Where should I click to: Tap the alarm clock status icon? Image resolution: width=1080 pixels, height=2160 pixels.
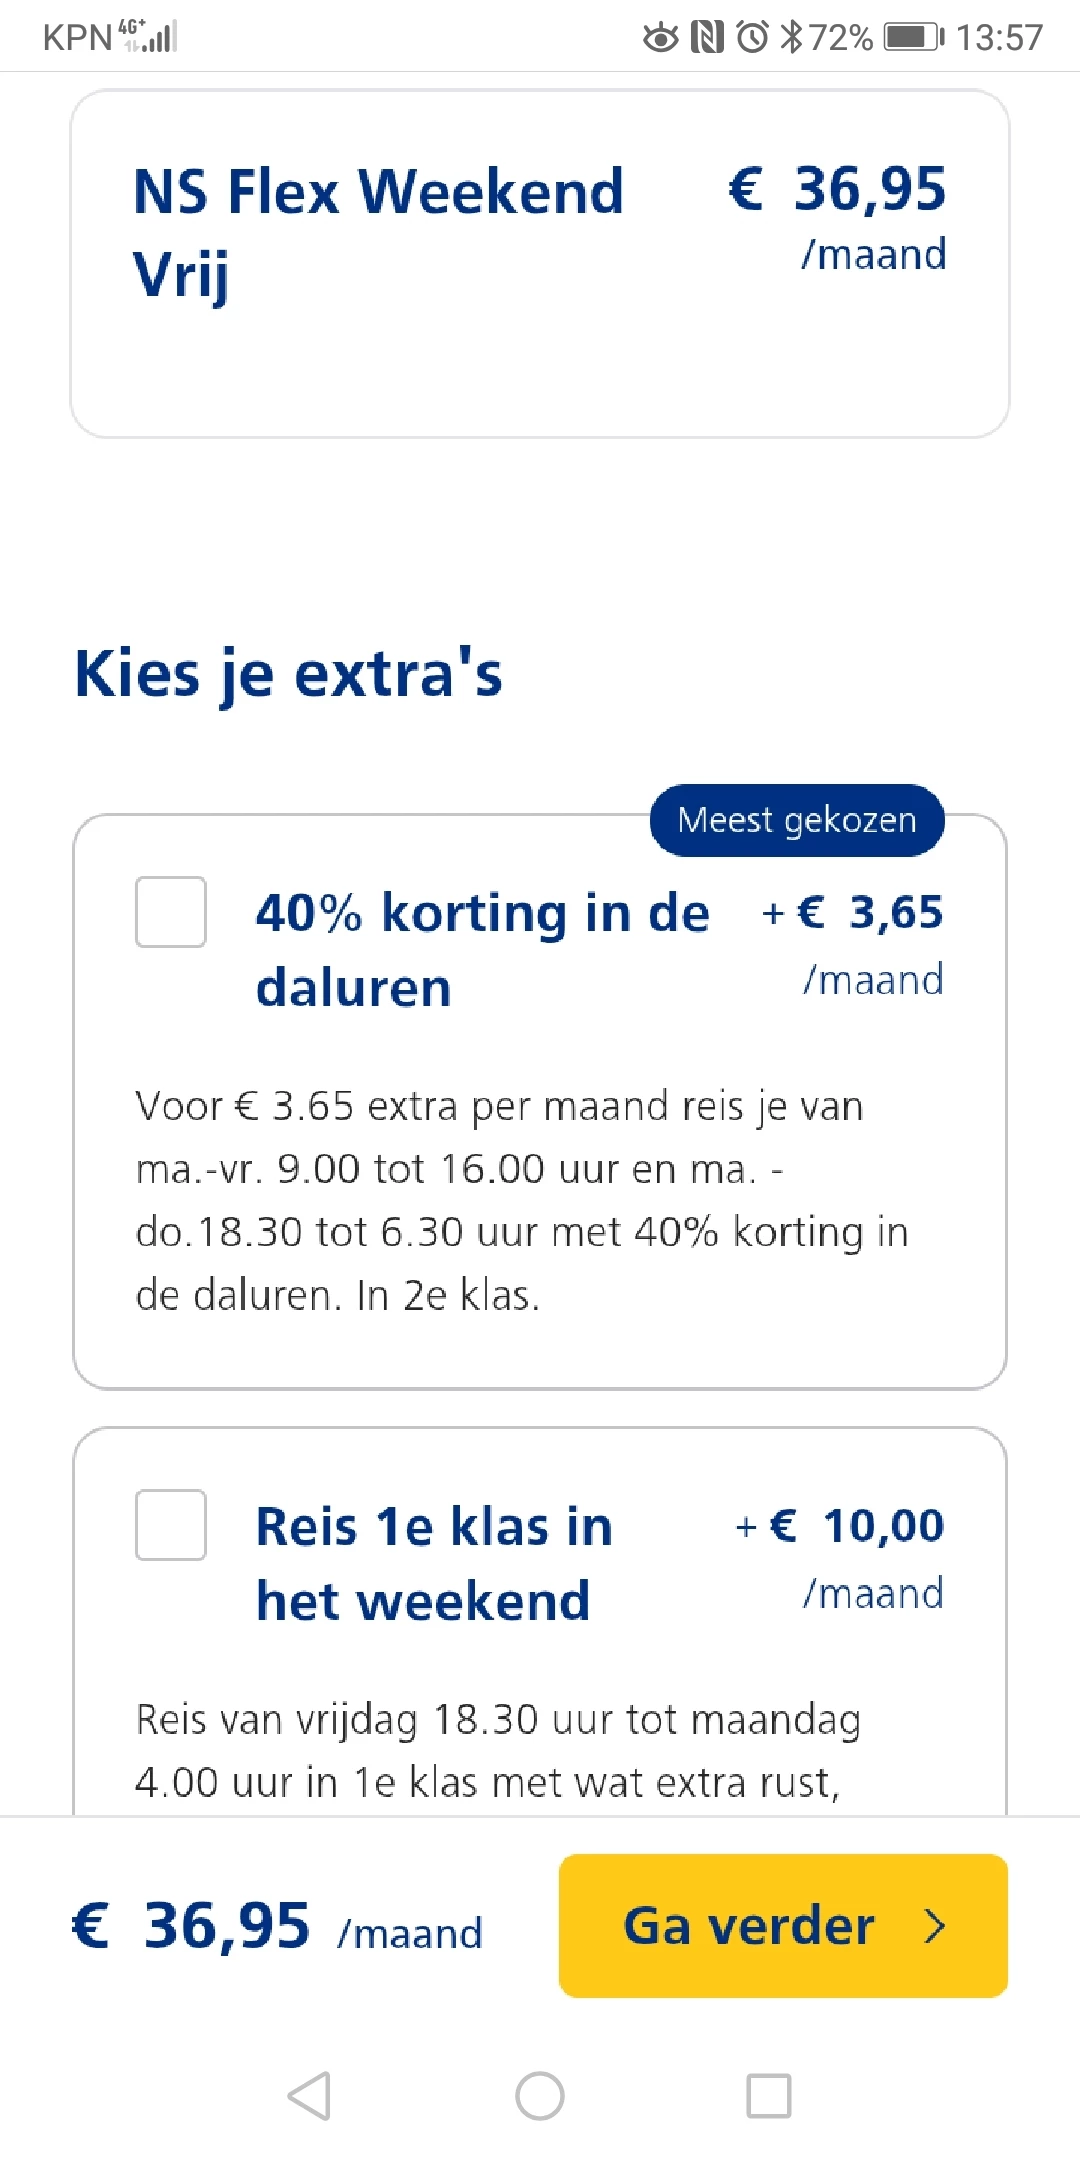pos(752,38)
